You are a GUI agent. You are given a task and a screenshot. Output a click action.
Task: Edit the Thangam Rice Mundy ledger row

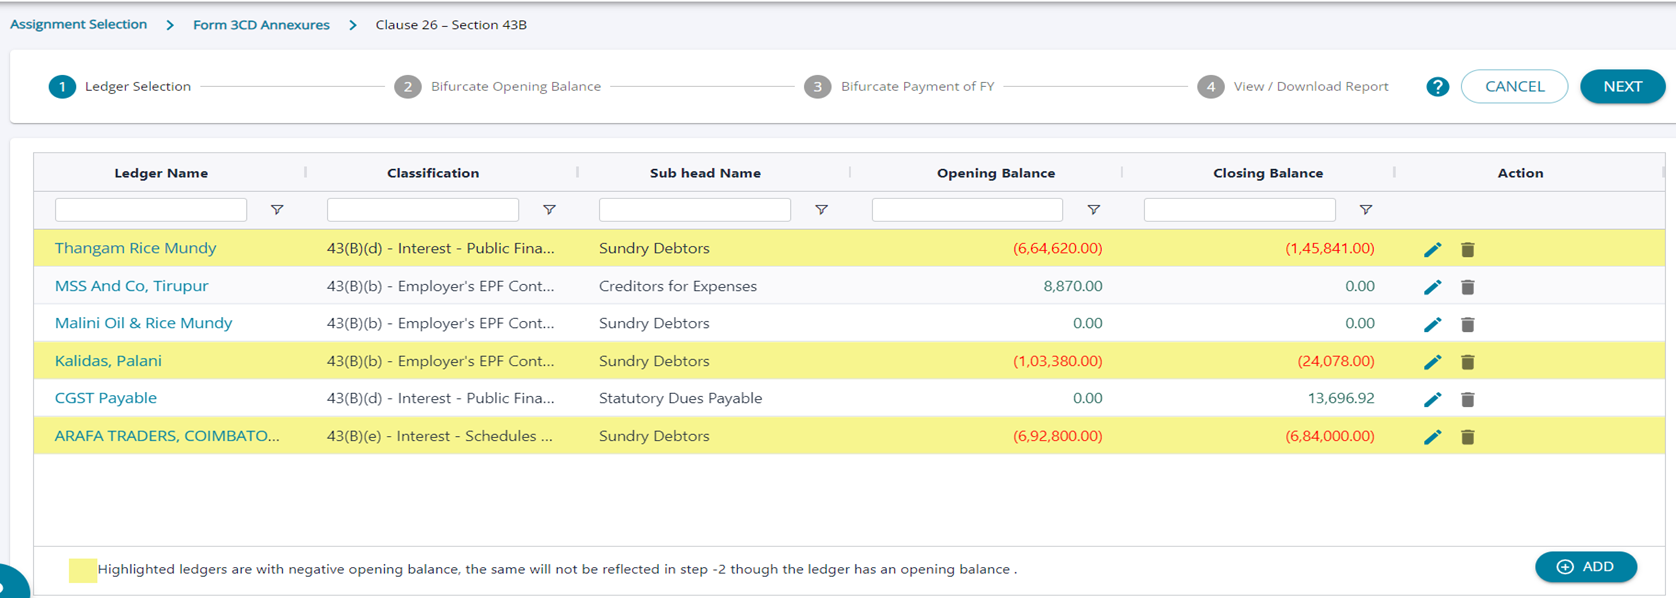1432,249
